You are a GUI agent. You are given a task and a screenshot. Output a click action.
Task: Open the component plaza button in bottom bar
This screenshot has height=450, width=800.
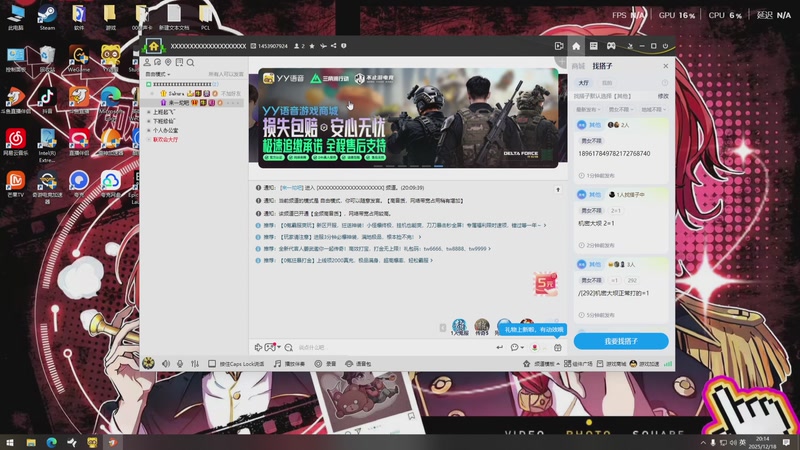(578, 364)
